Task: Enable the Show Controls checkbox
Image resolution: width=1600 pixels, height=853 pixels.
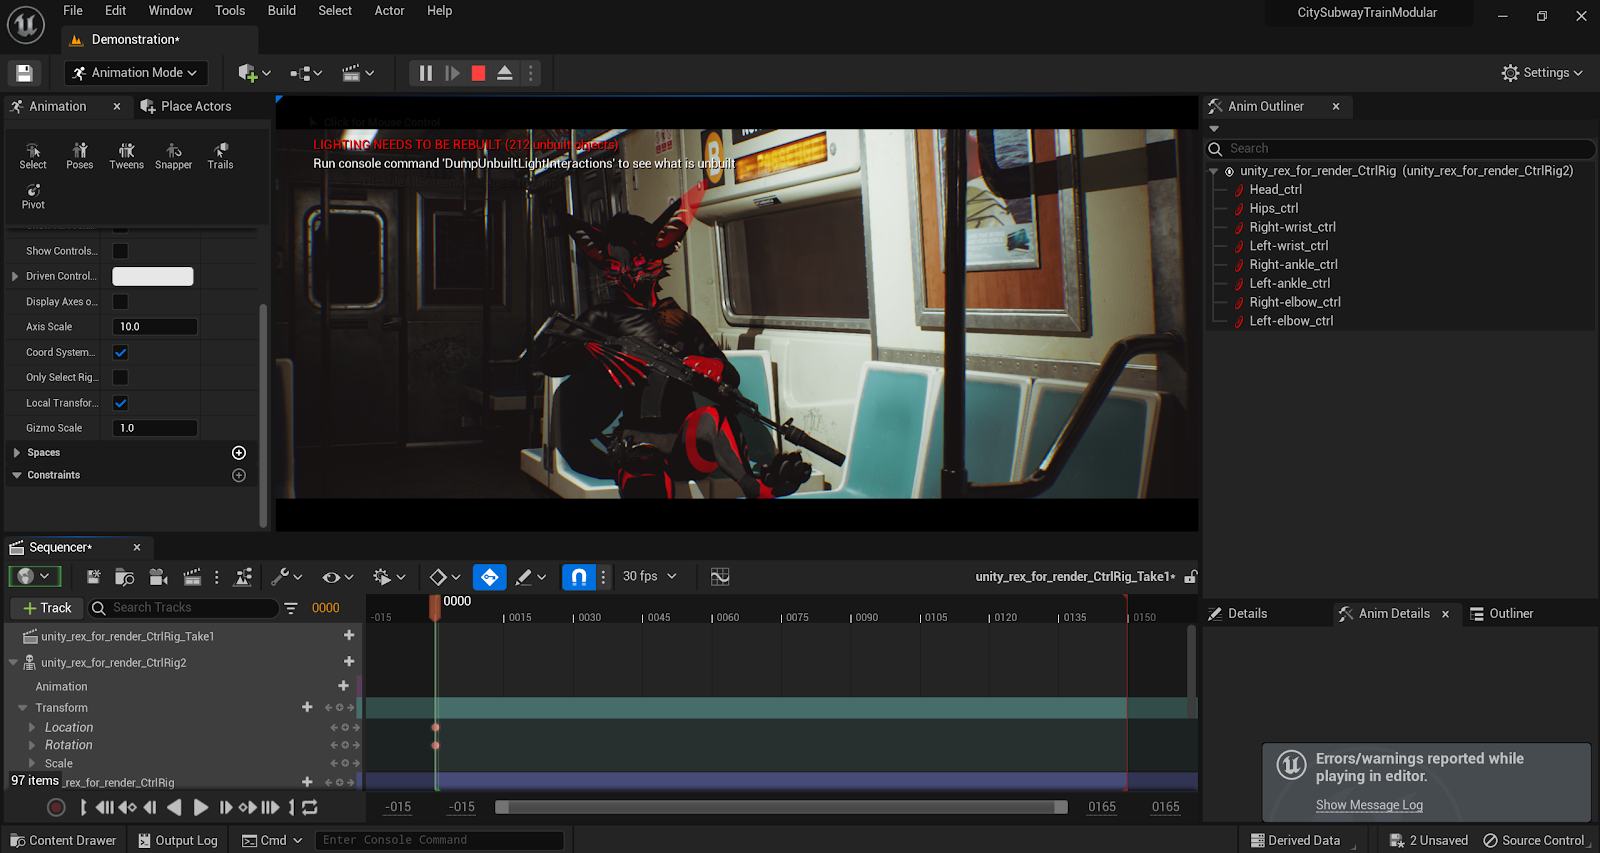Action: tap(120, 251)
